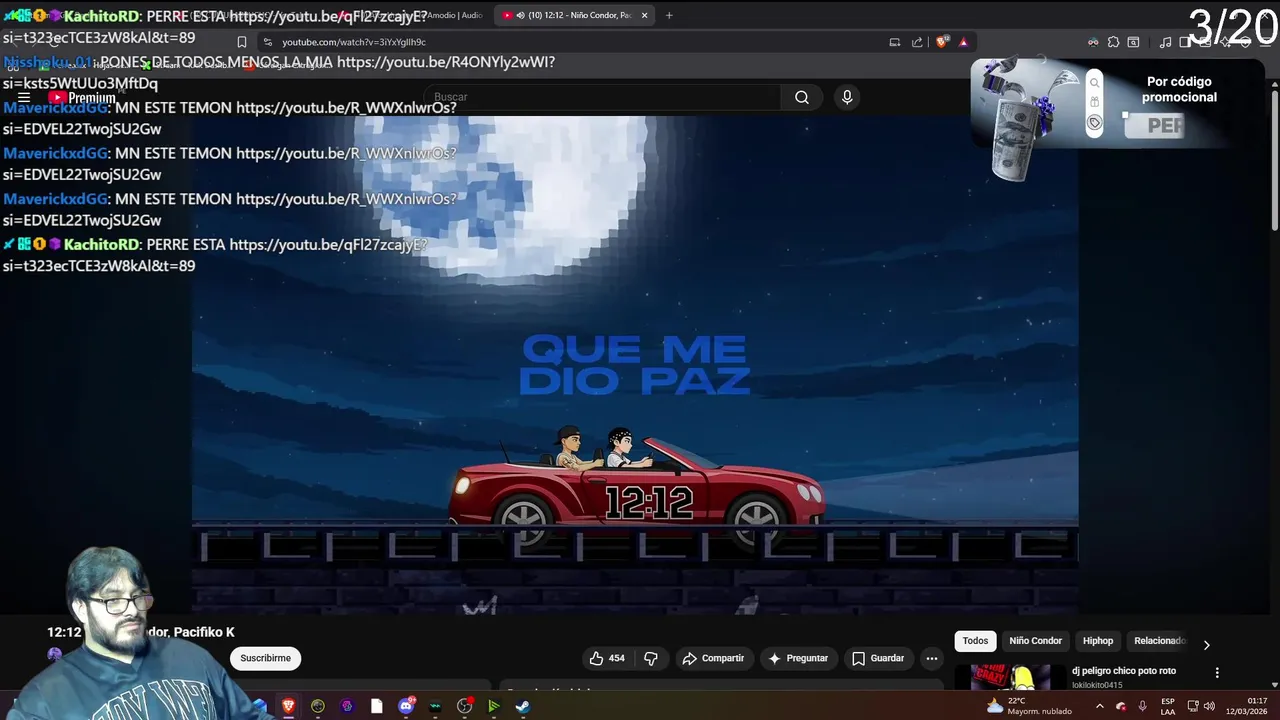
Task: Dislike the 12:12 video
Action: coord(651,658)
